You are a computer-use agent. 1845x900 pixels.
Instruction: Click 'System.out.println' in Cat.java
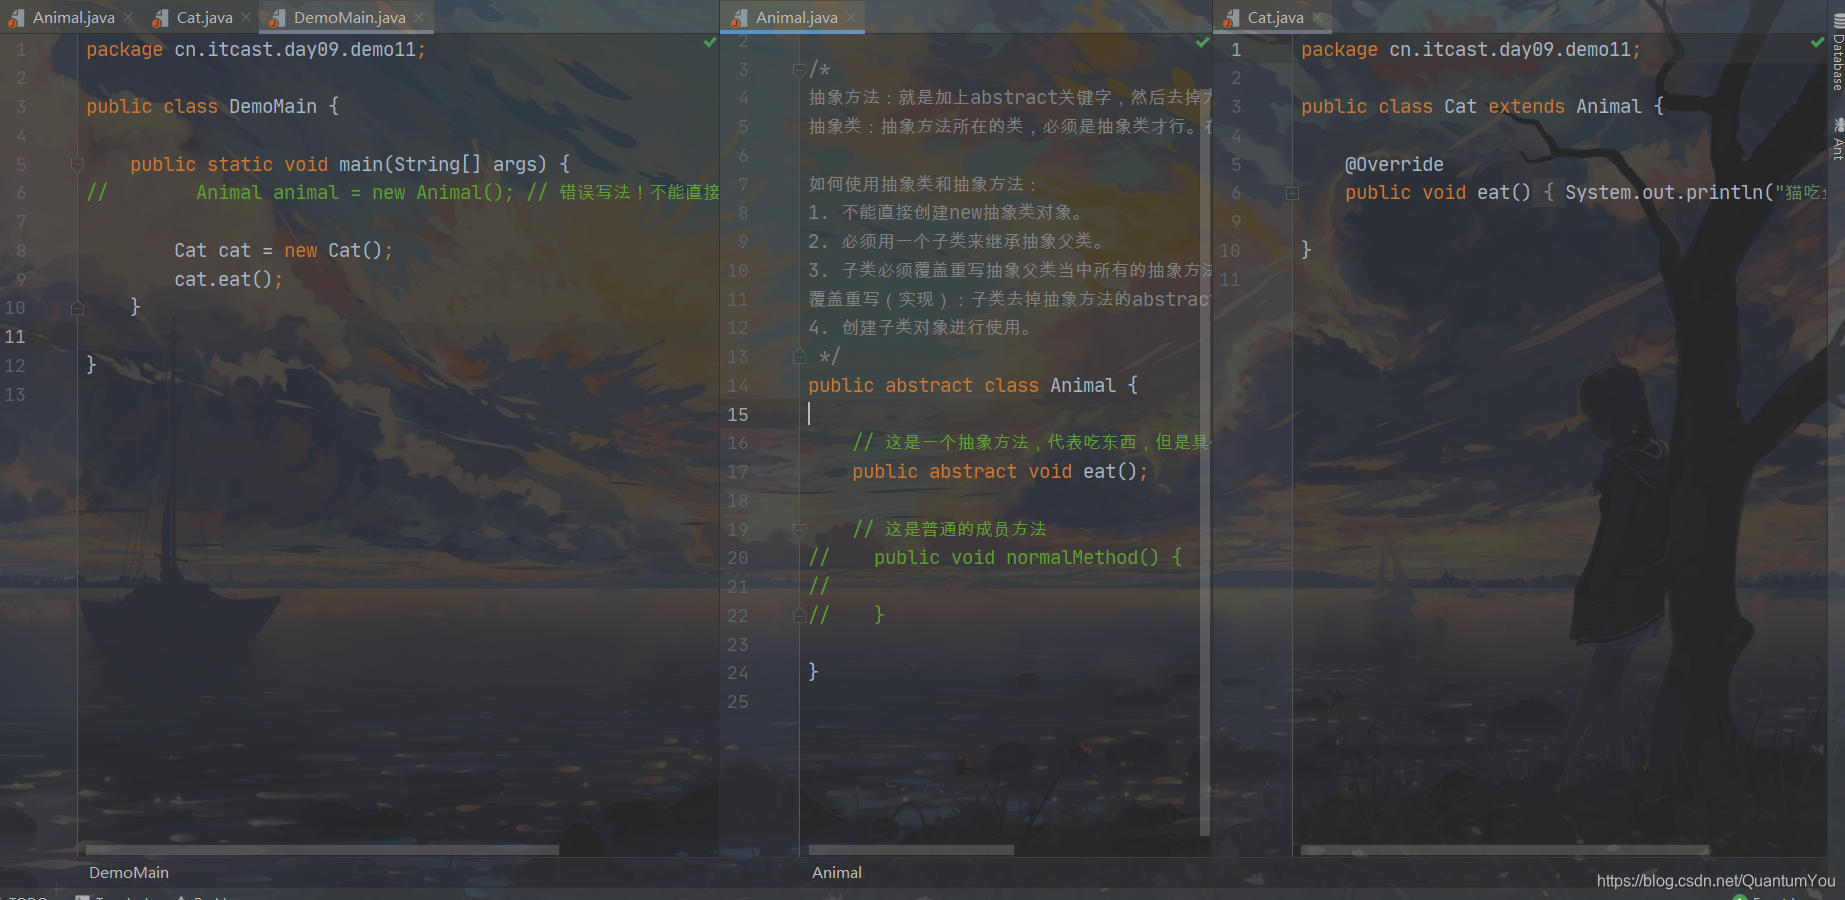coord(1664,193)
